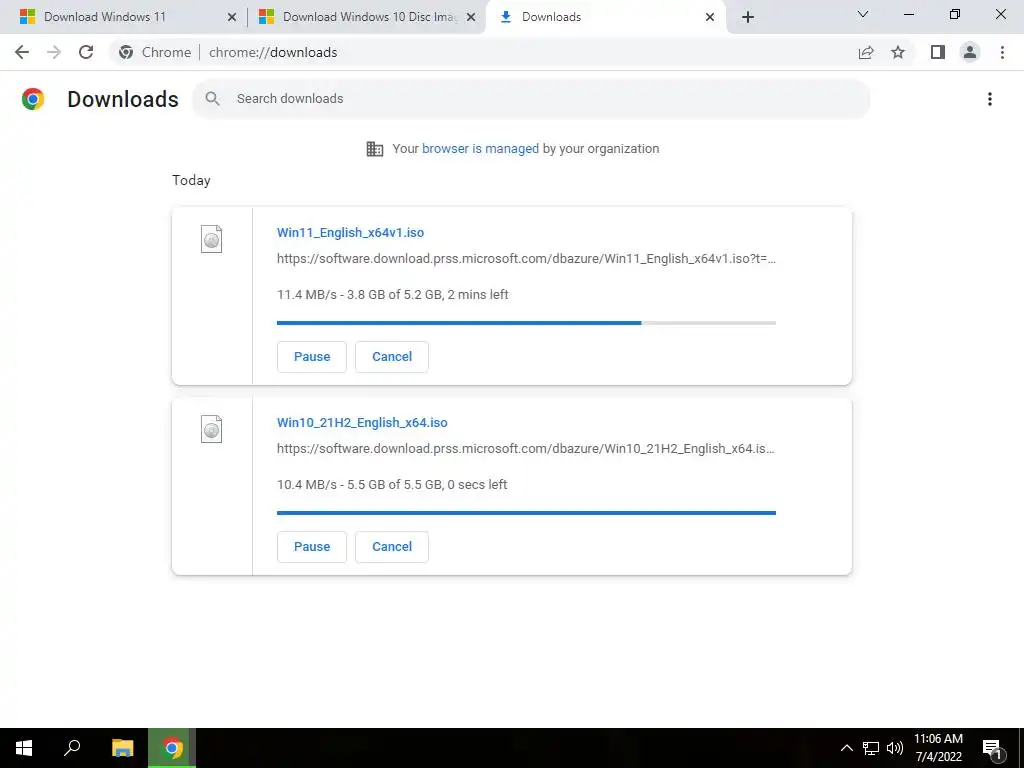Switch to Download Windows 10 Disc Image tab
This screenshot has height=768, width=1024.
370,17
